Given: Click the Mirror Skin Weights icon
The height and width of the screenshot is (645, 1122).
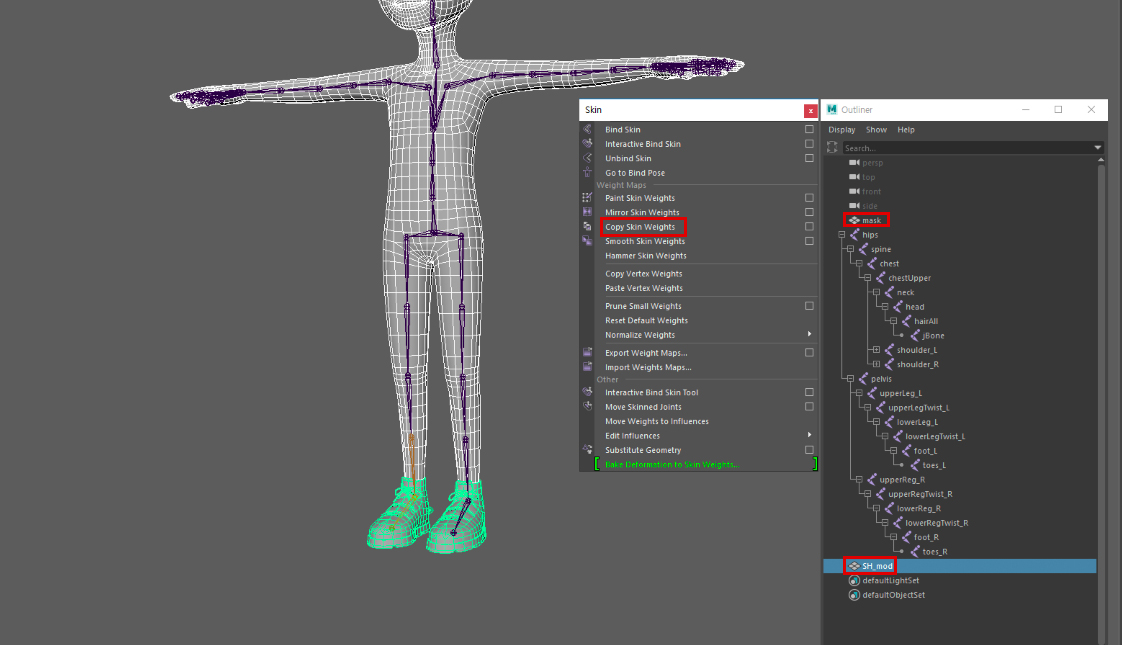Looking at the screenshot, I should click(x=586, y=212).
